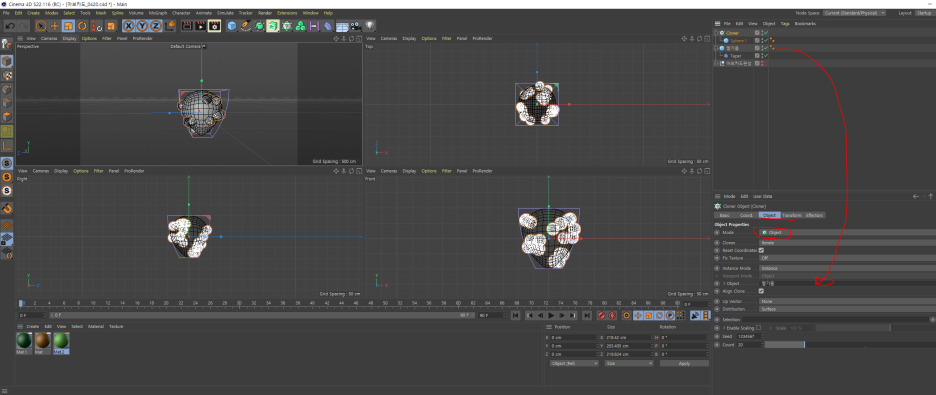Click the Play forward button in timeline
The width and height of the screenshot is (936, 395).
click(551, 315)
